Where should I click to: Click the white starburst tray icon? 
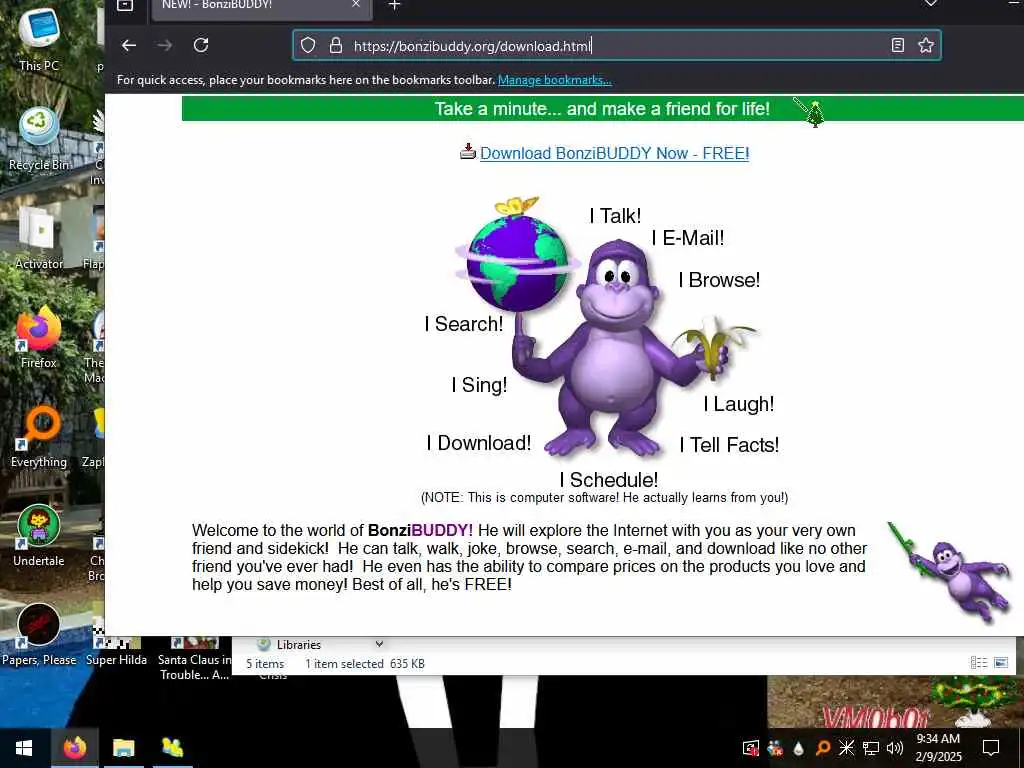pos(846,748)
